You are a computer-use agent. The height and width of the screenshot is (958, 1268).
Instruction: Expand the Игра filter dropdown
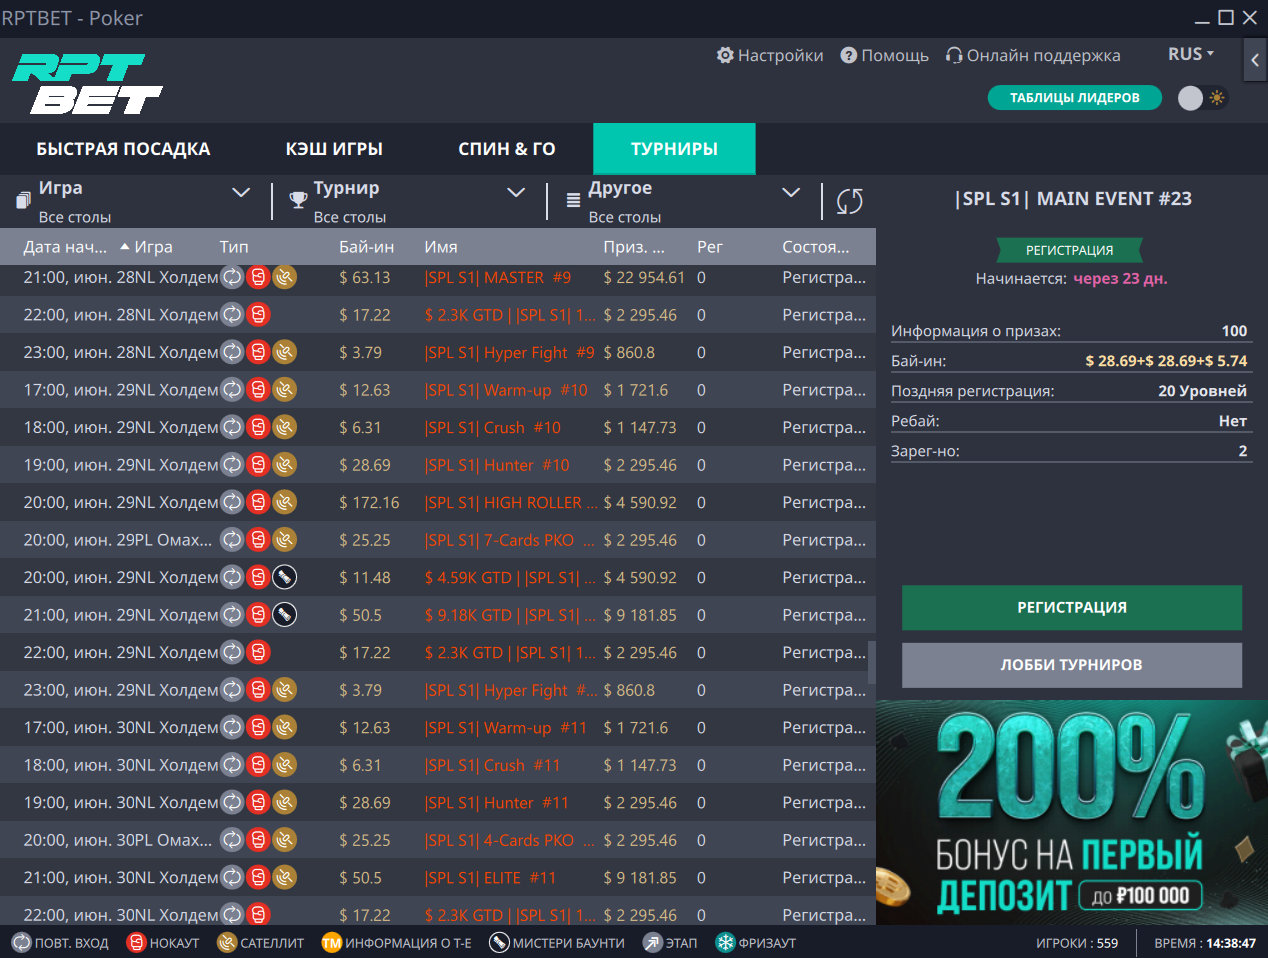tap(239, 191)
